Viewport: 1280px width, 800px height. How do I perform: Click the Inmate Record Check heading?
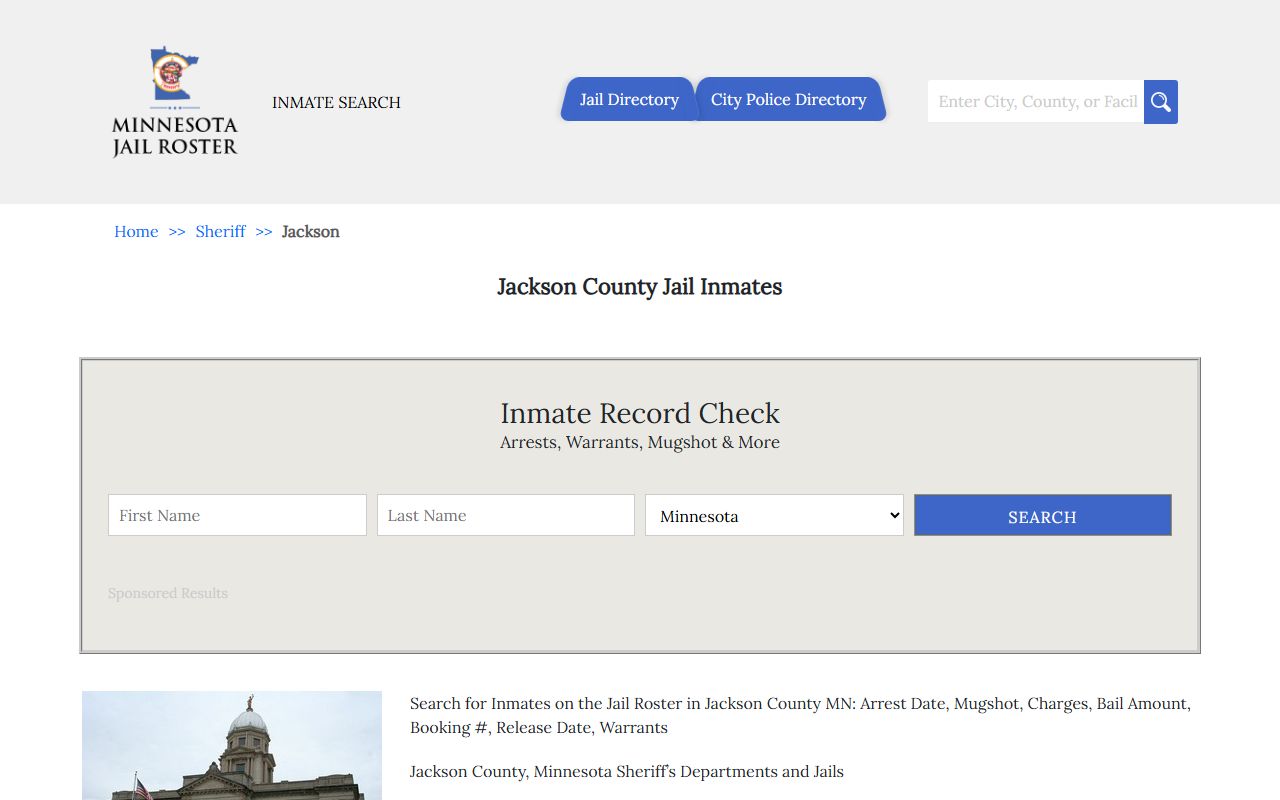pos(640,413)
